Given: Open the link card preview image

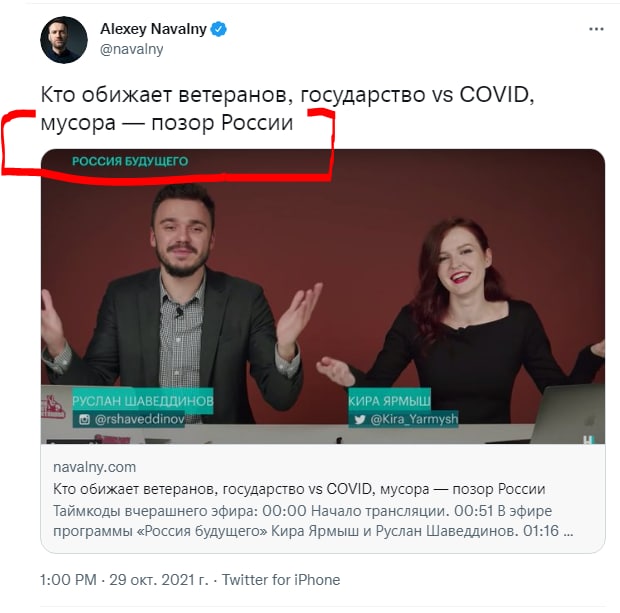Looking at the screenshot, I should click(x=323, y=296).
